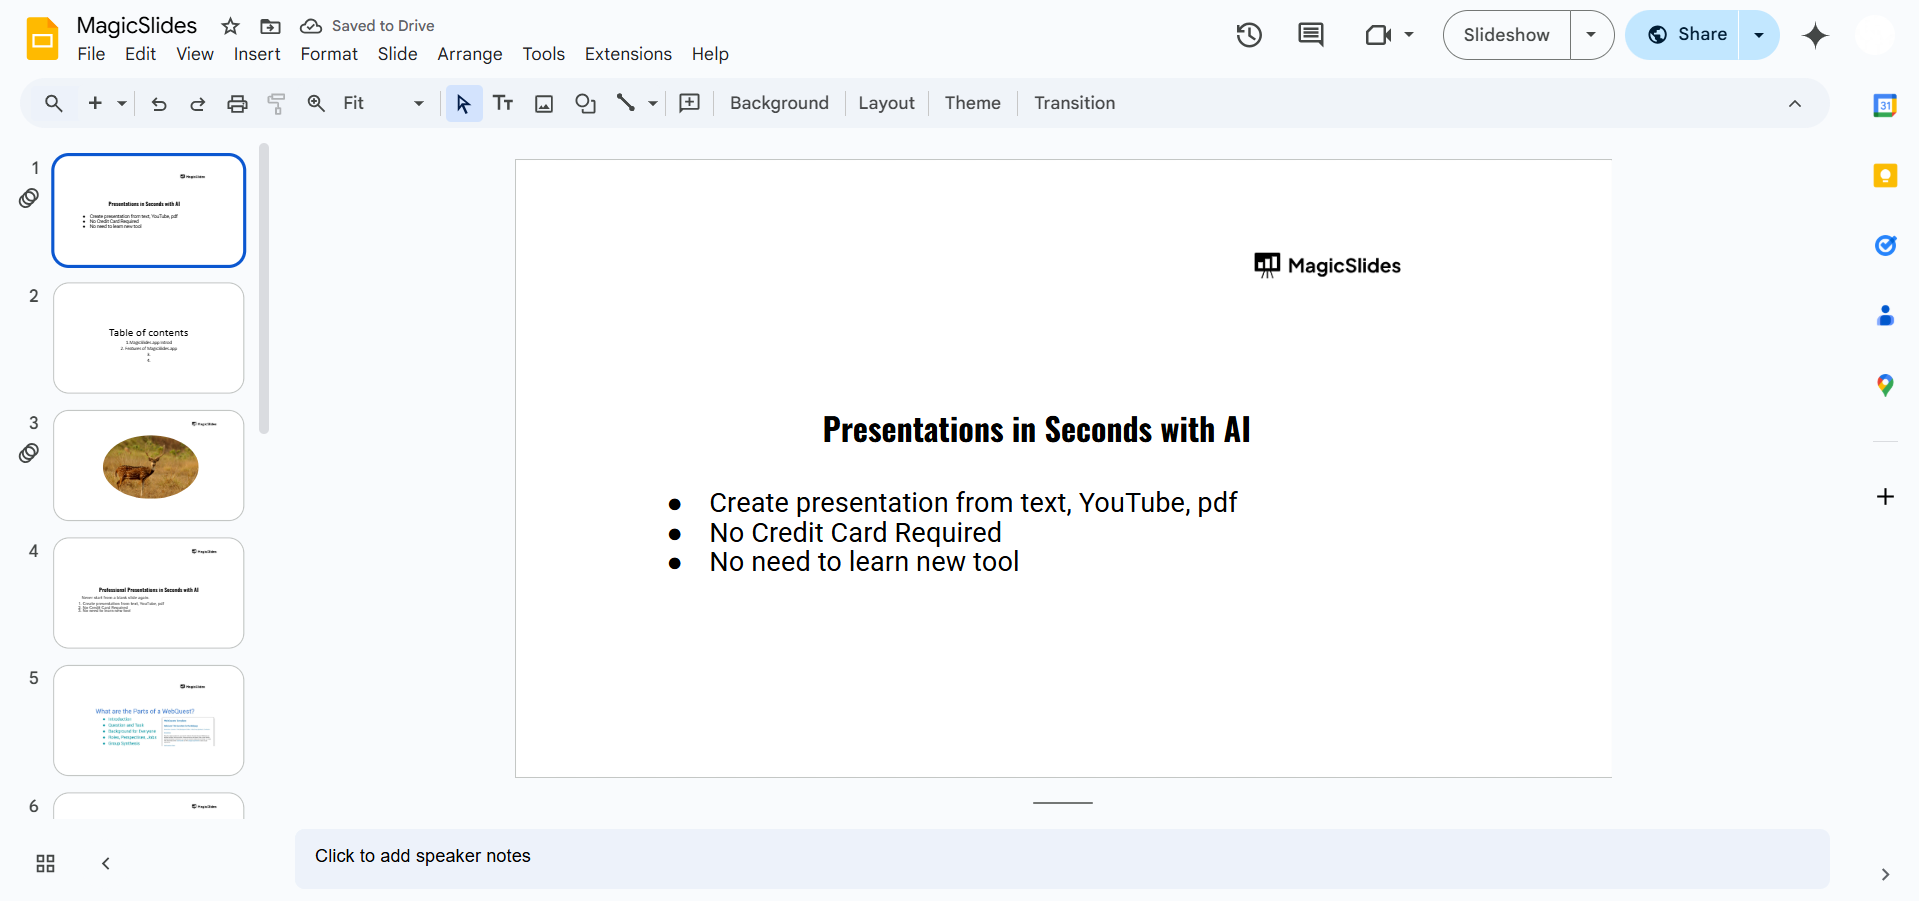
Task: Insert a text box
Action: (503, 103)
